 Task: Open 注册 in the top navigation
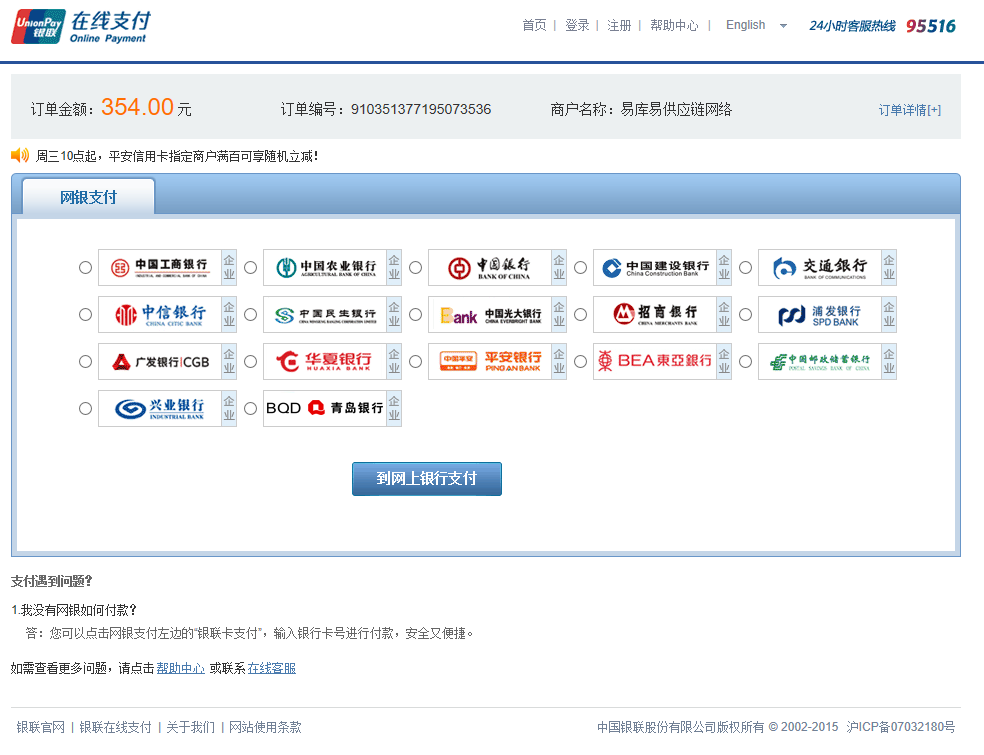click(x=619, y=25)
